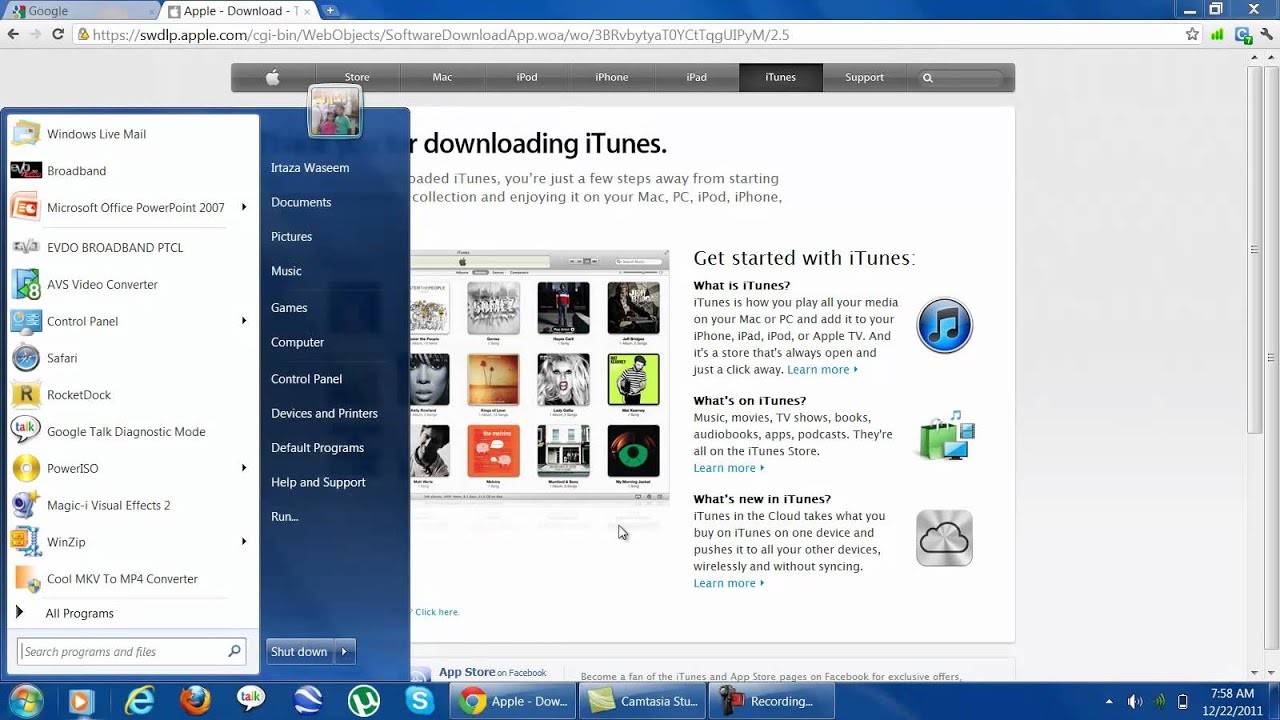Open Default Programs
This screenshot has width=1280, height=720.
click(317, 448)
